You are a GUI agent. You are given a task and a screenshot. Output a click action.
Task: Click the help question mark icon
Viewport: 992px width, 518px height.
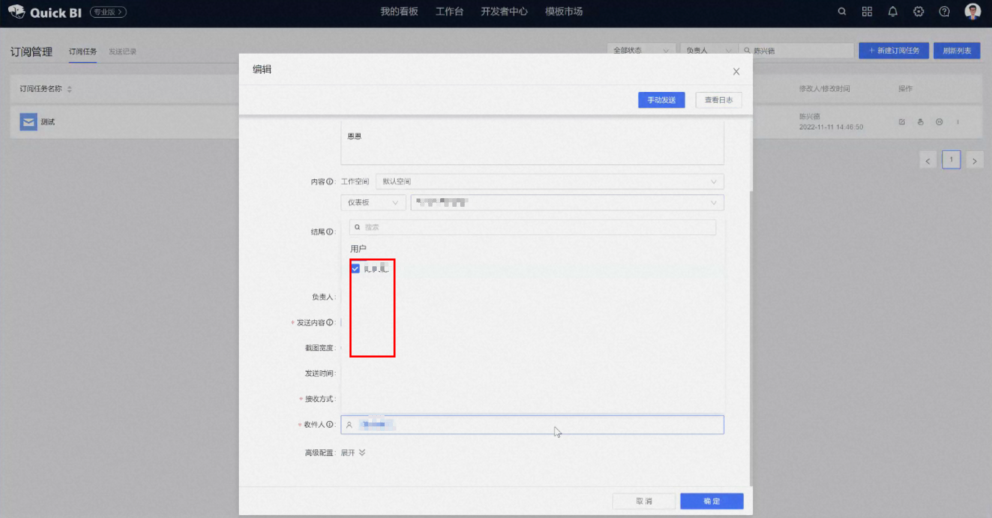[945, 12]
